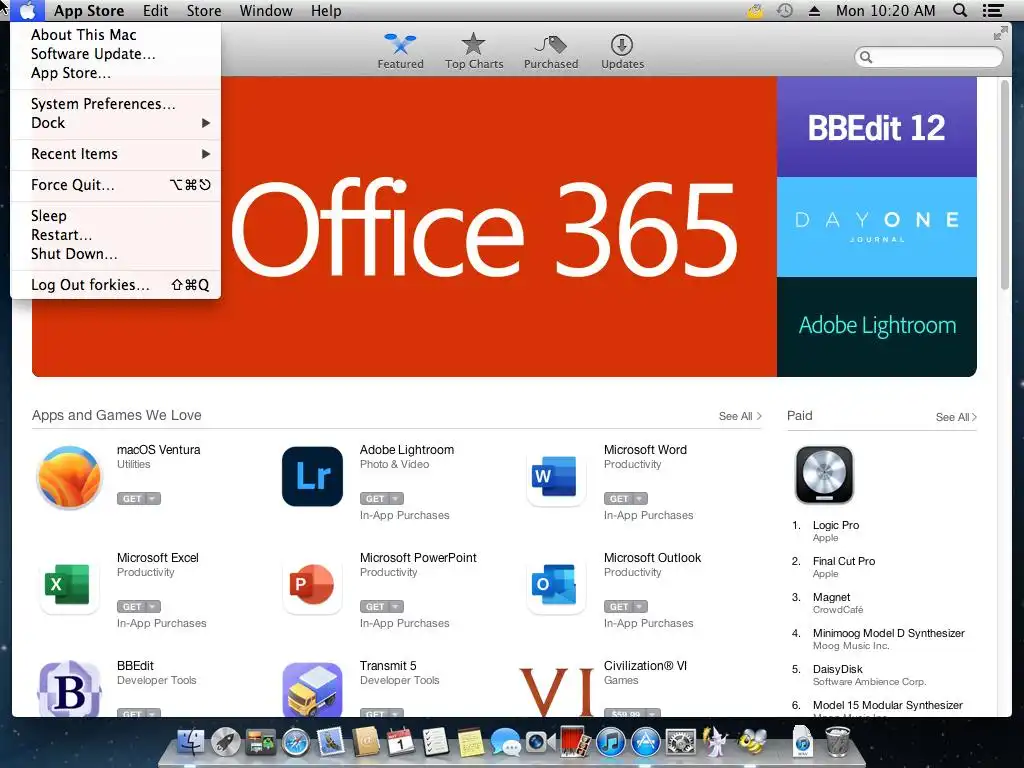This screenshot has width=1024, height=768.
Task: Open iTunes from the Dock
Action: (611, 743)
